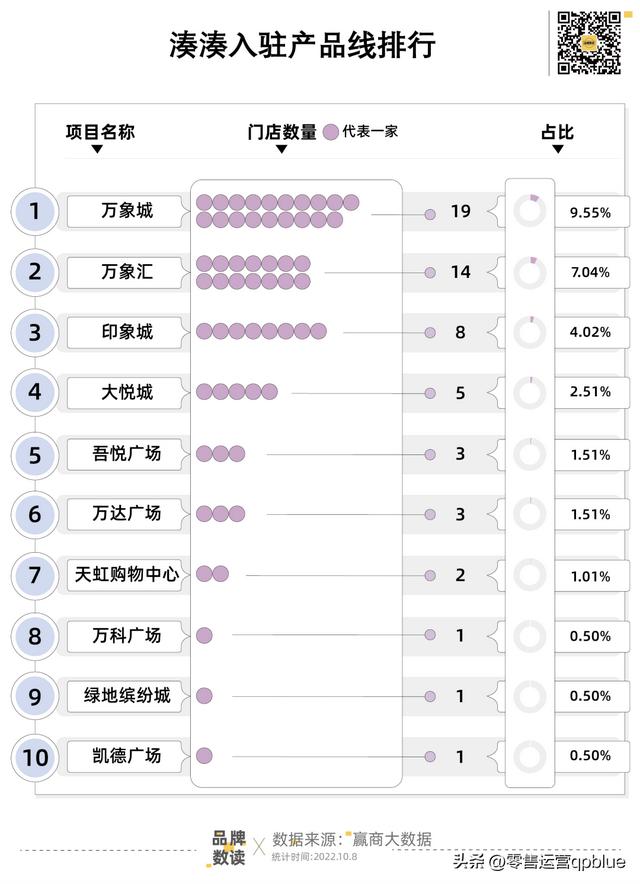The width and height of the screenshot is (640, 884).
Task: Click the store count 19 for 万象城
Action: (461, 211)
